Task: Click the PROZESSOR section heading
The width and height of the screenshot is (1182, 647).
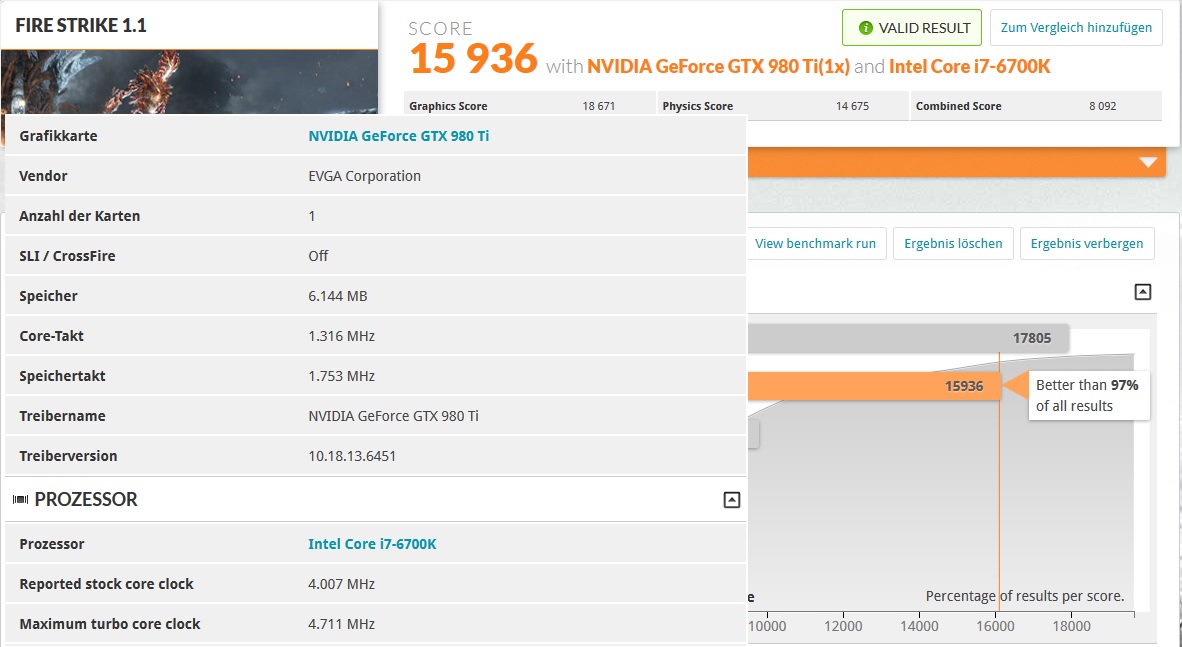Action: coord(86,499)
